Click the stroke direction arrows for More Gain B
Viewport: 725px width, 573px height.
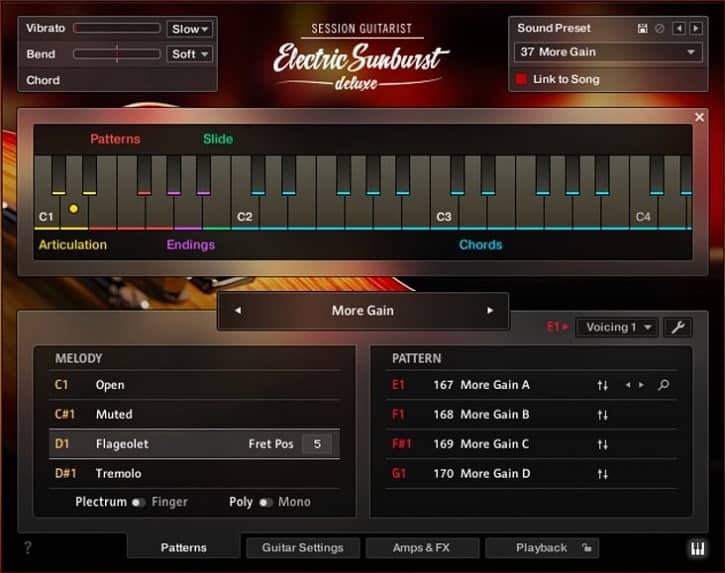602,414
